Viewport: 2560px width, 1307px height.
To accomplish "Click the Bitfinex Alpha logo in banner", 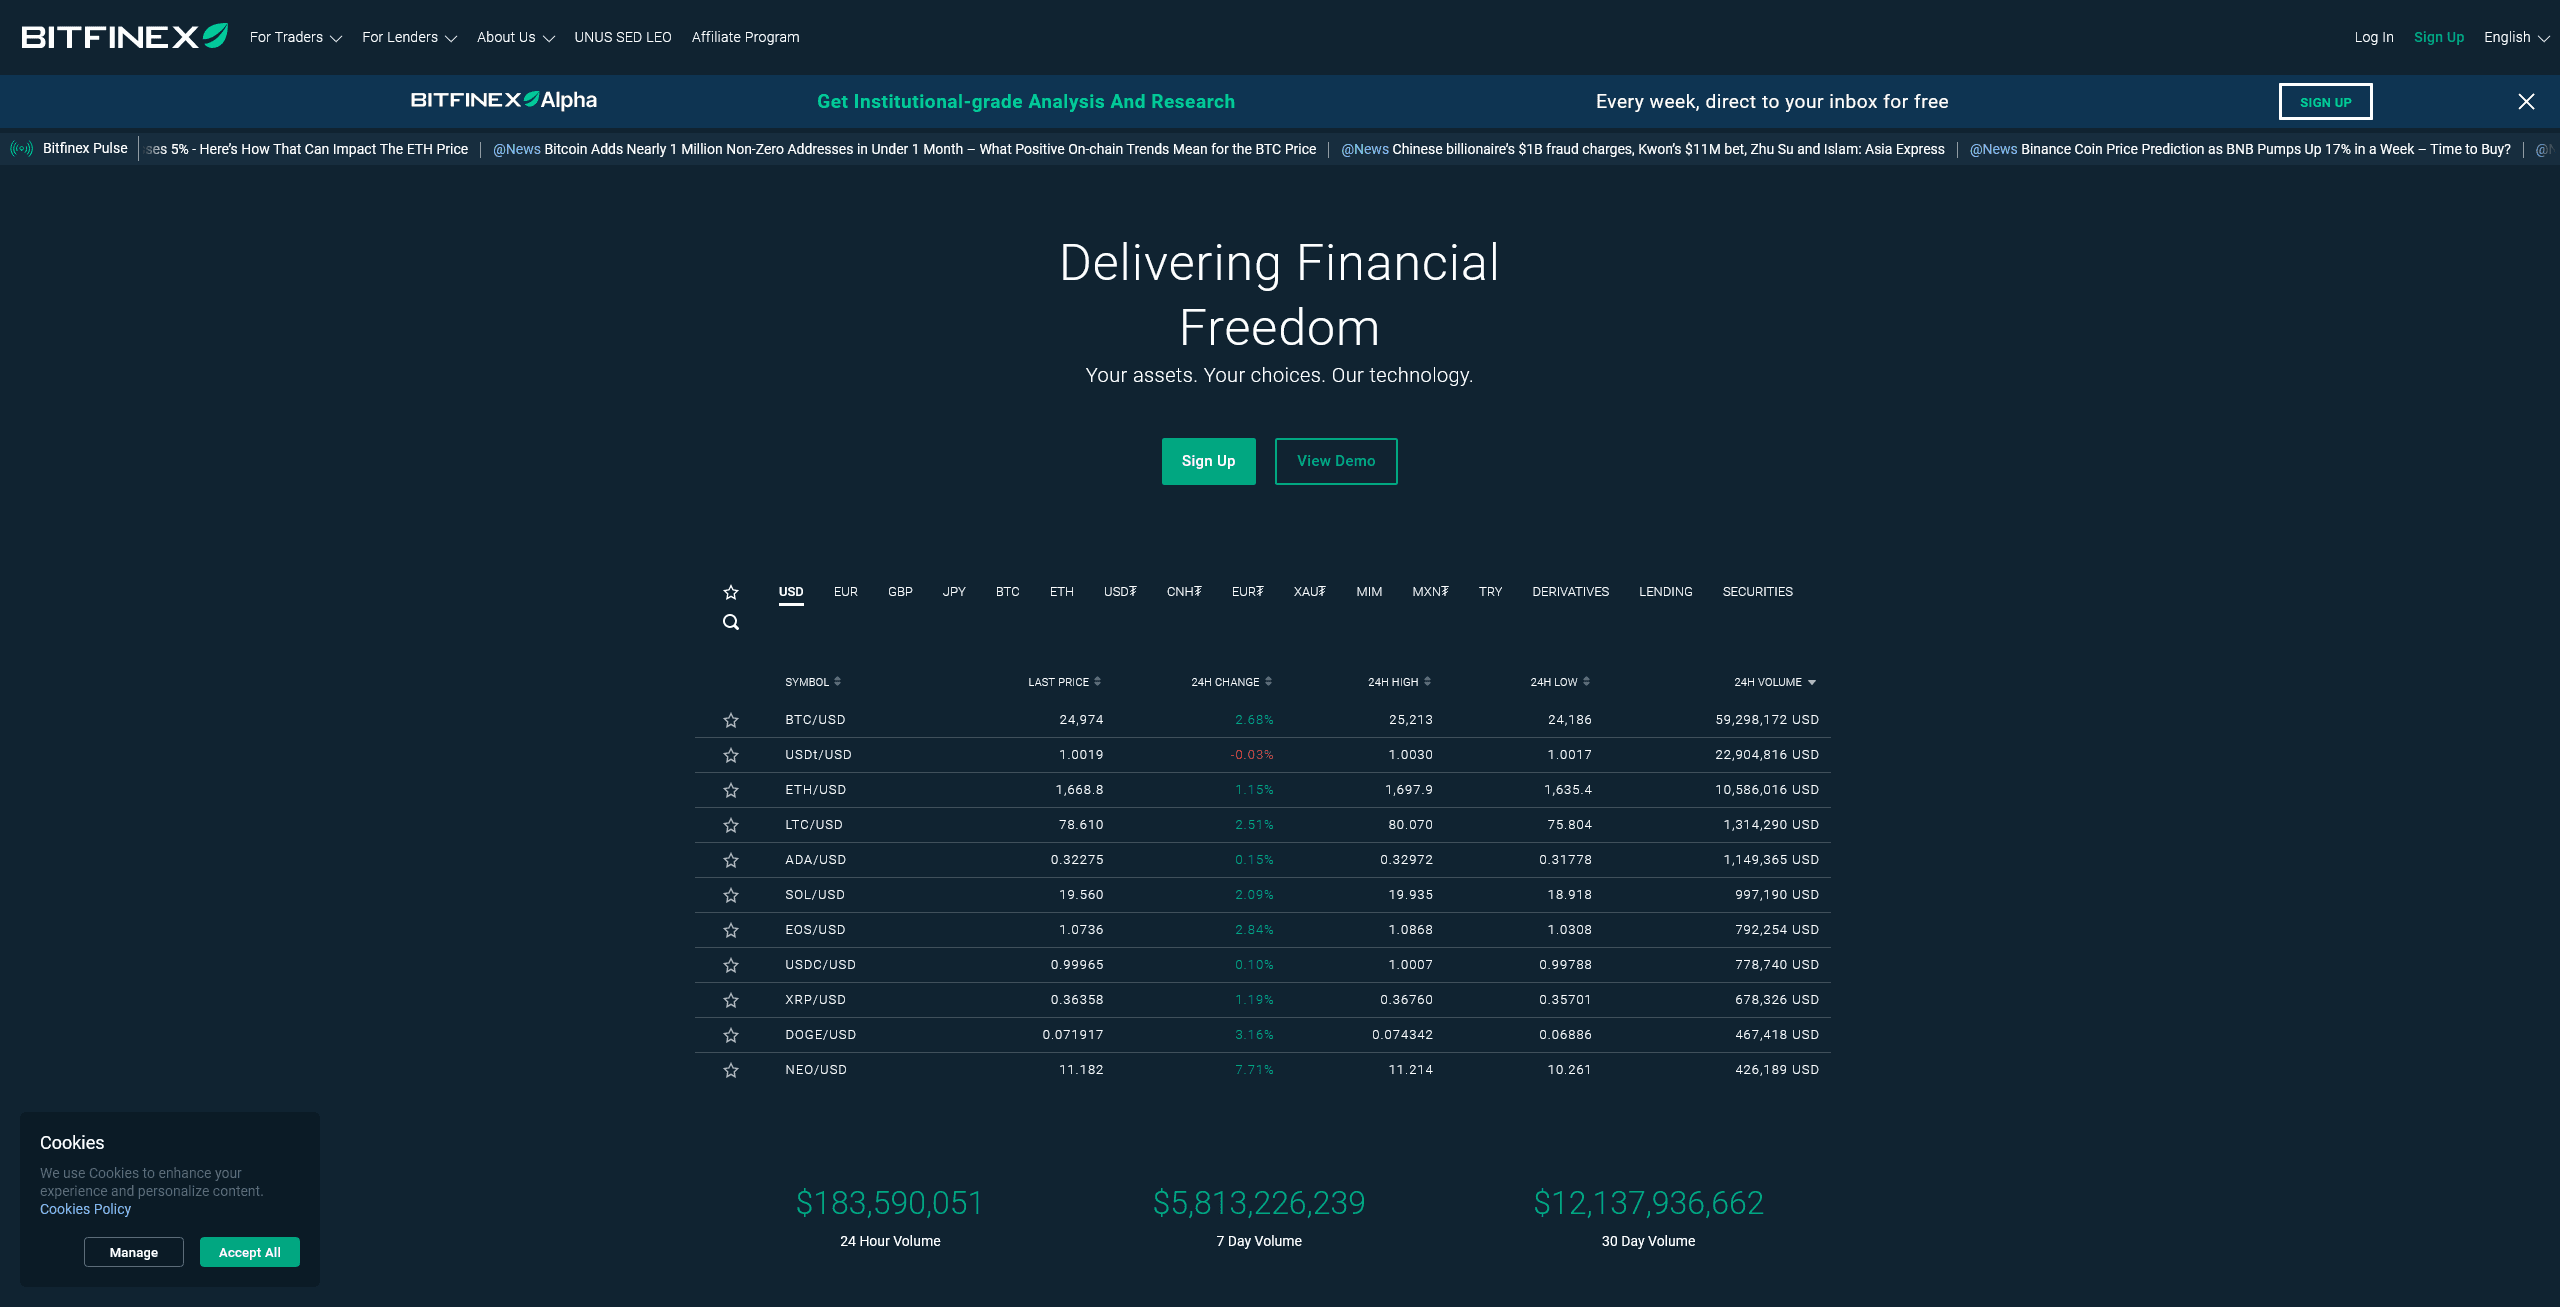I will 504,100.
